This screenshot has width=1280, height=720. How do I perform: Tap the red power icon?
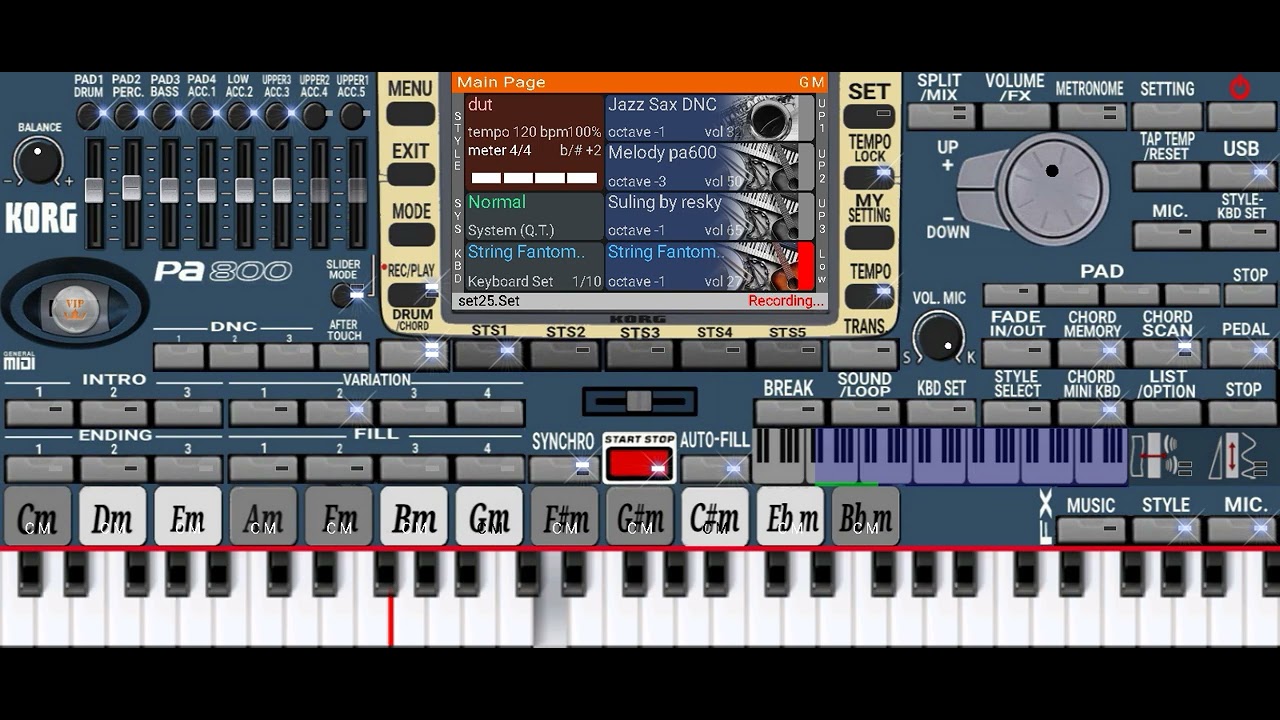tap(1240, 88)
